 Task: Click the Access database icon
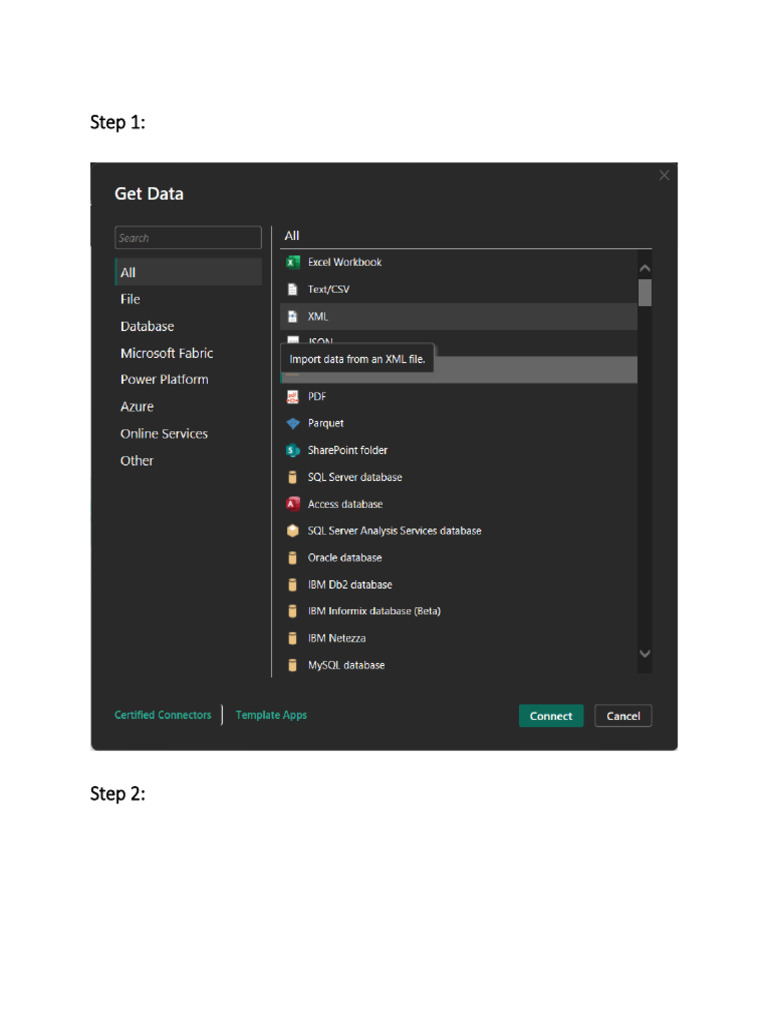[x=293, y=504]
